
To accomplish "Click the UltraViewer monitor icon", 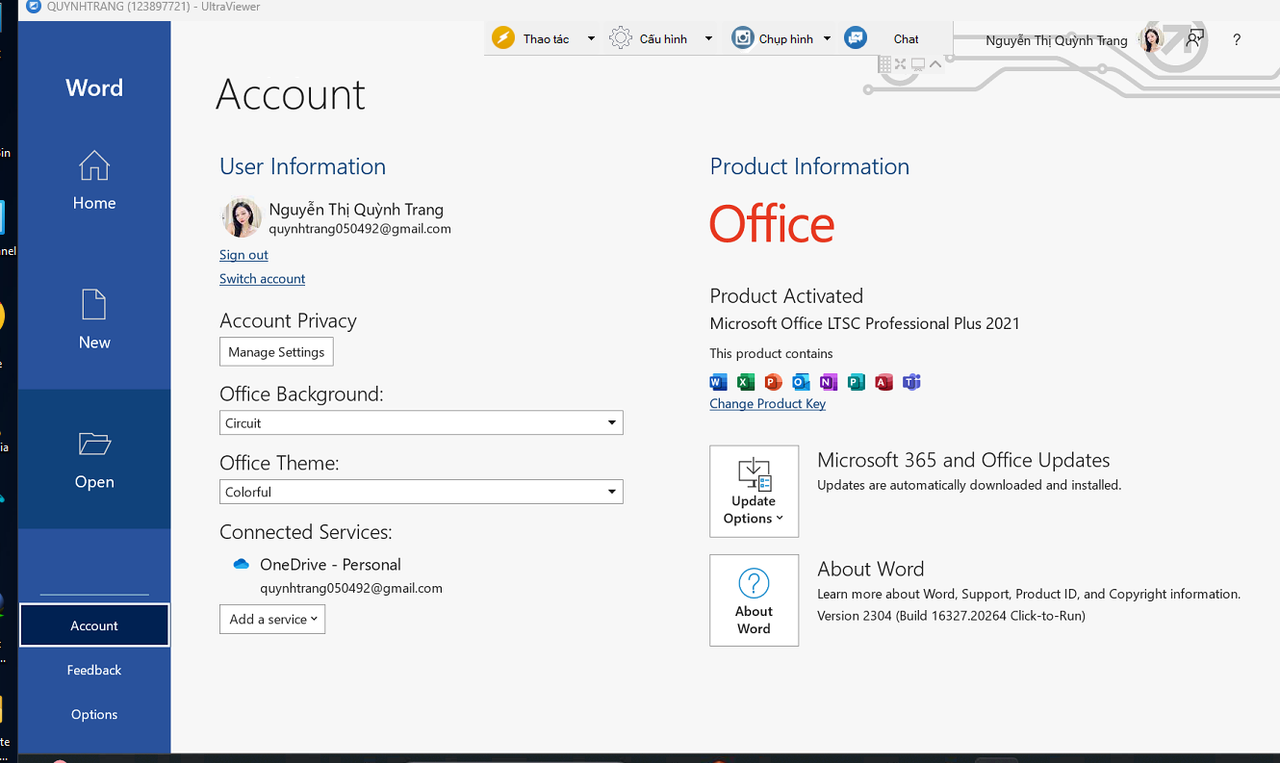I will pyautogui.click(x=917, y=64).
